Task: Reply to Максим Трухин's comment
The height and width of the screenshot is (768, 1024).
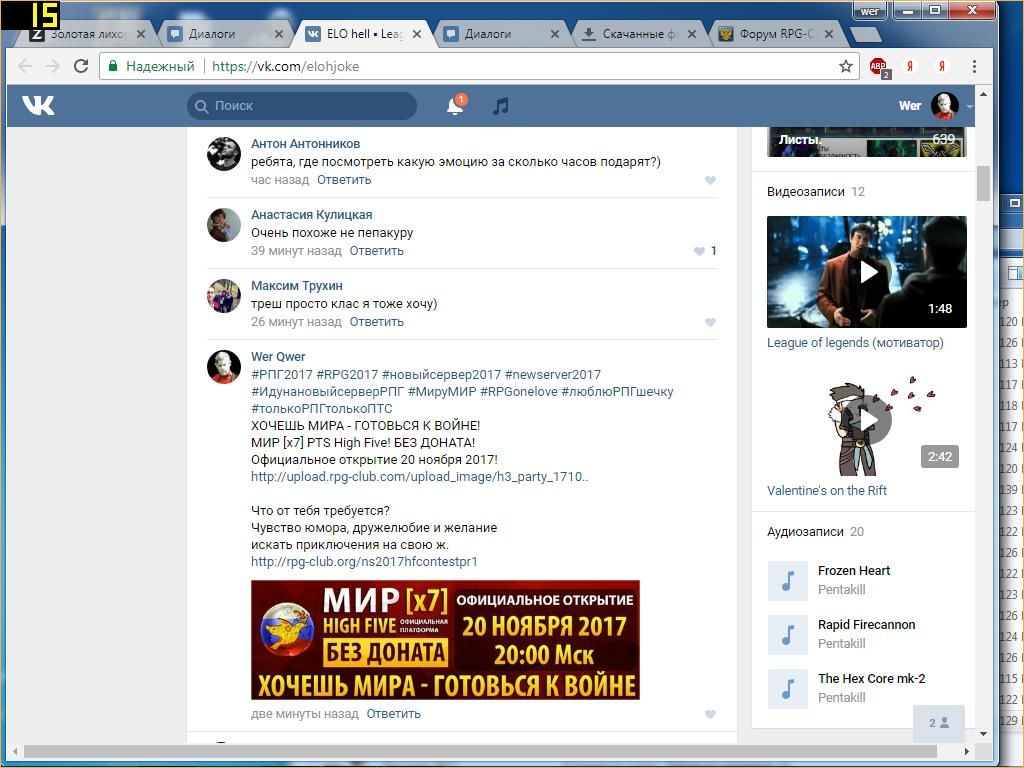Action: point(376,322)
